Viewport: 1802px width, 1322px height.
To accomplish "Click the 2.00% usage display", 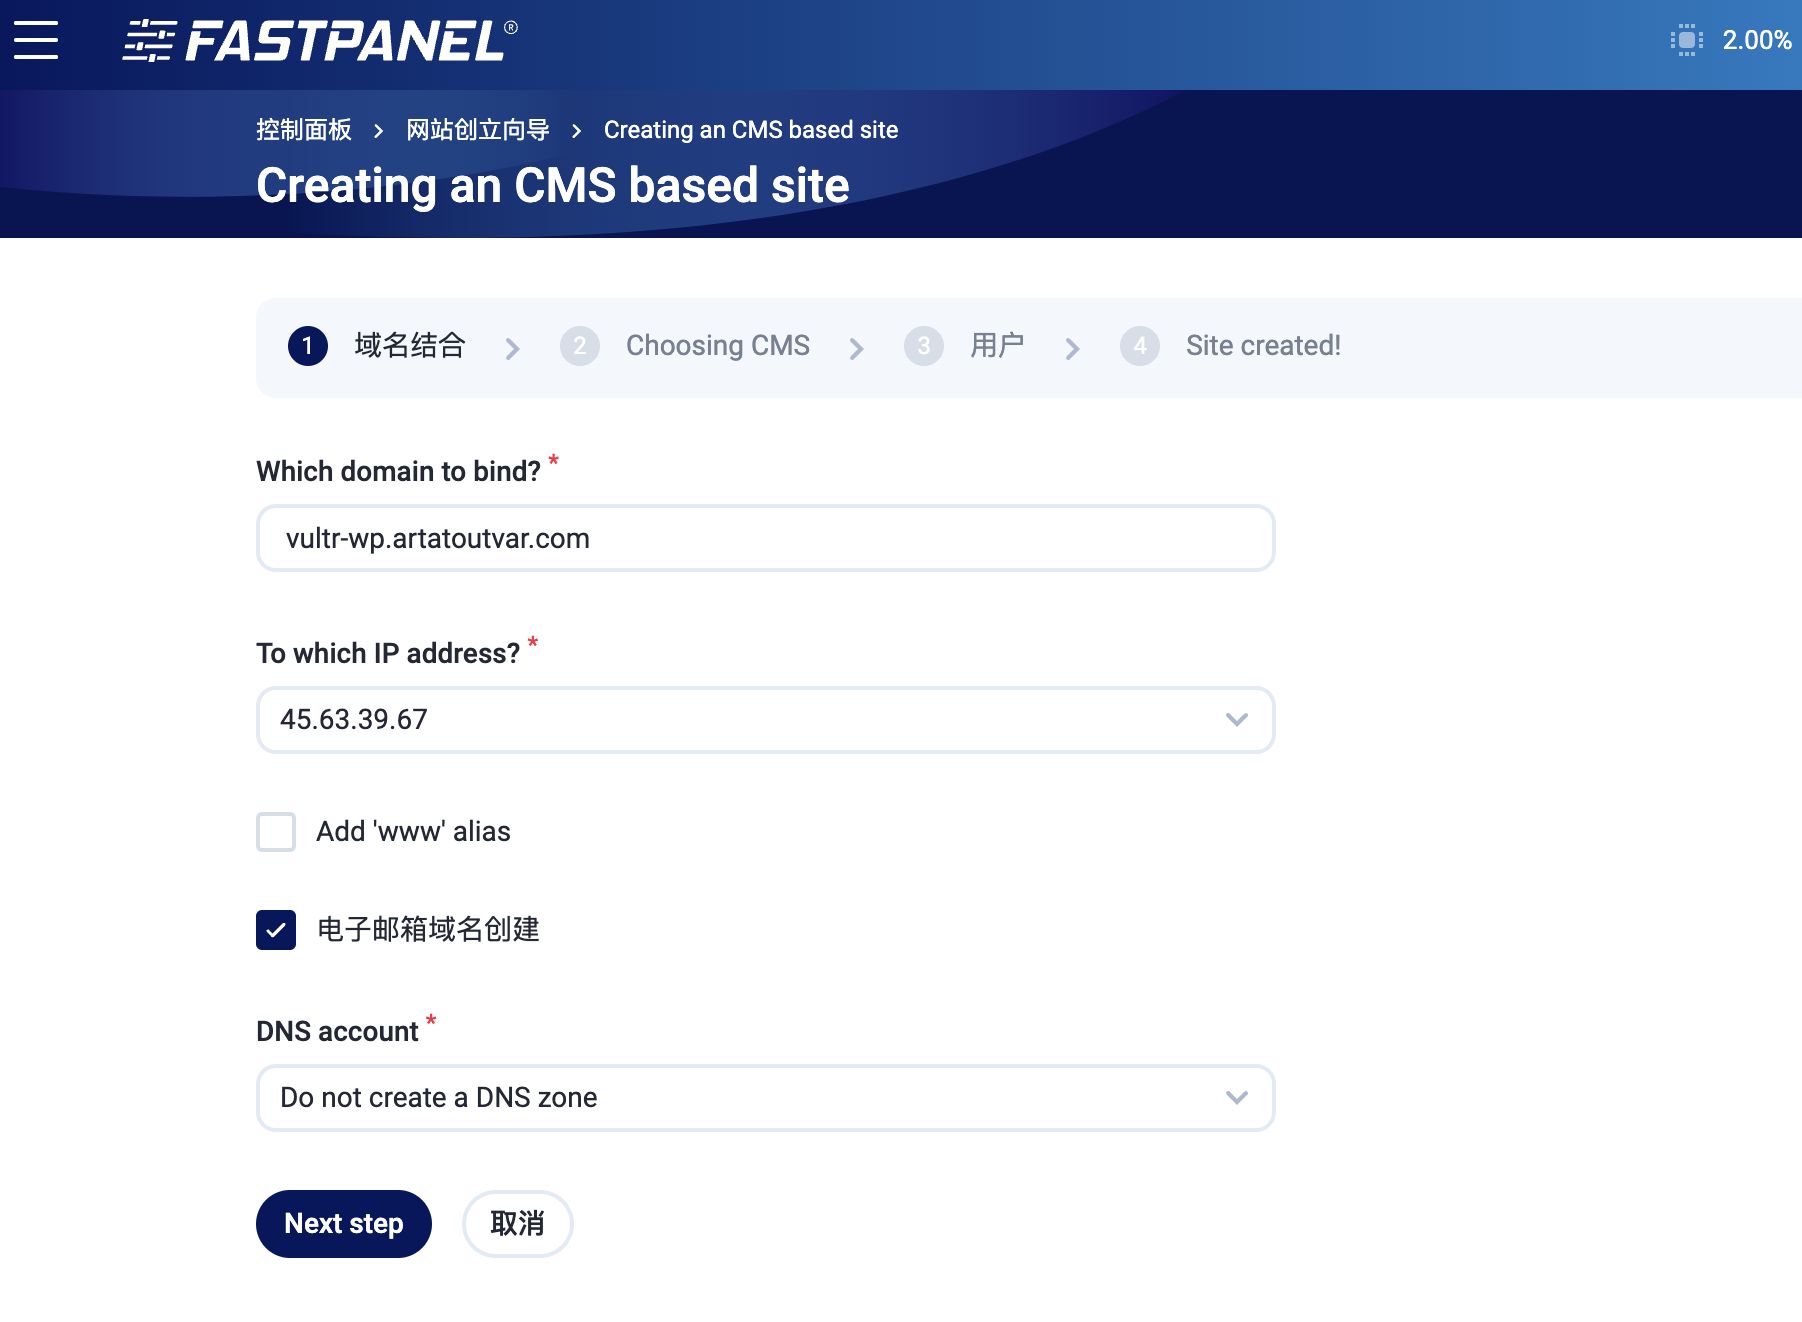I will pos(1755,41).
